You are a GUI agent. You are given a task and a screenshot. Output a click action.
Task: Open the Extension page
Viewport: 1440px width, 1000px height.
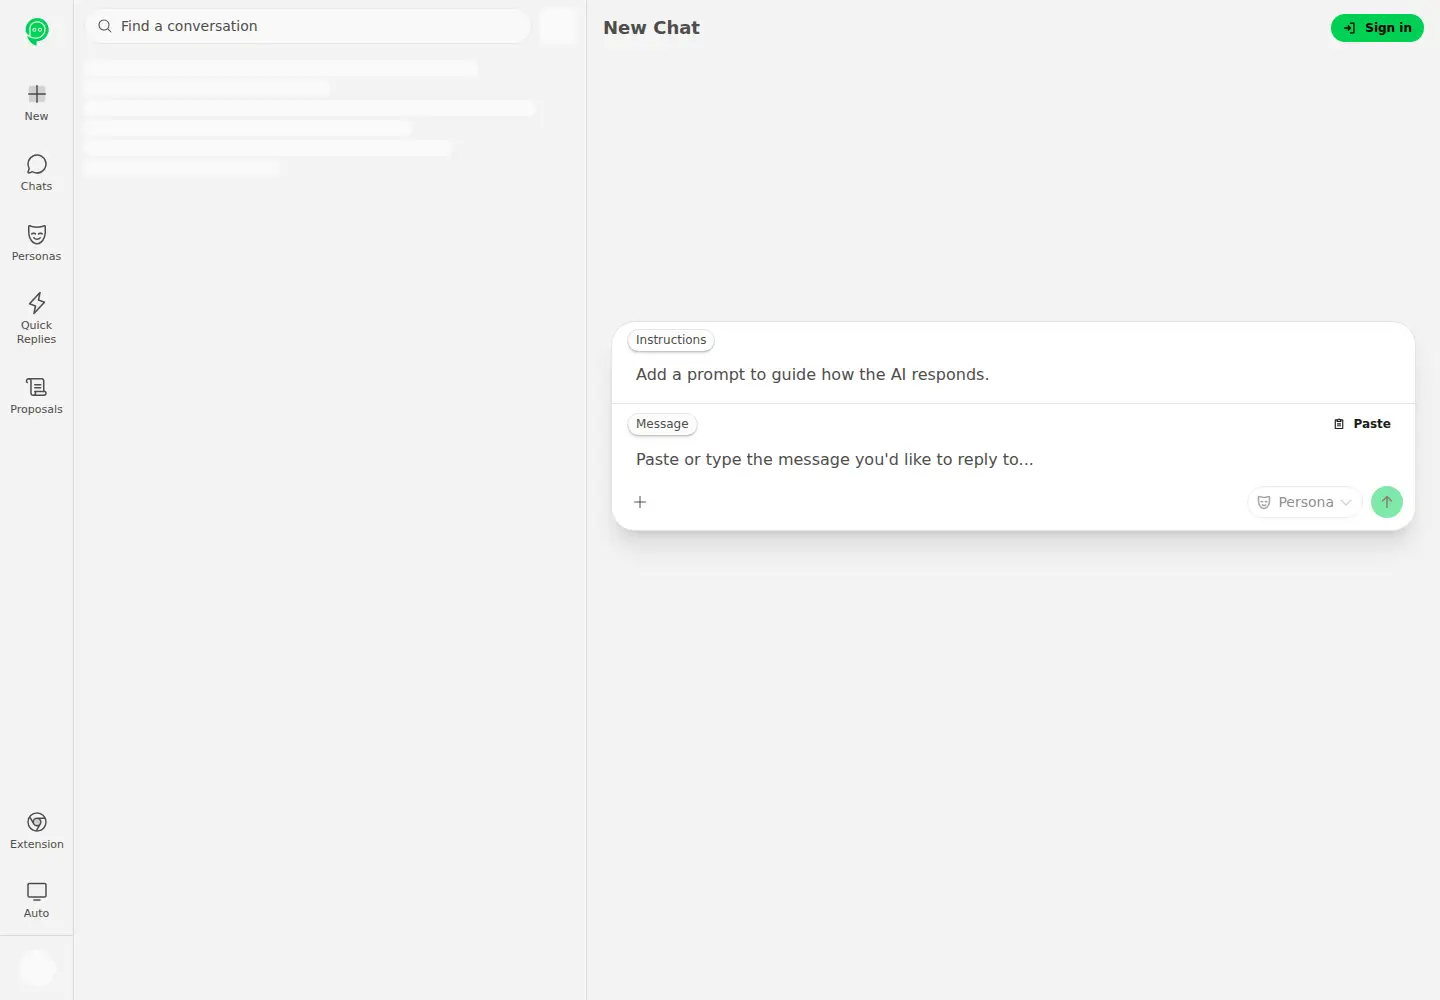[37, 831]
